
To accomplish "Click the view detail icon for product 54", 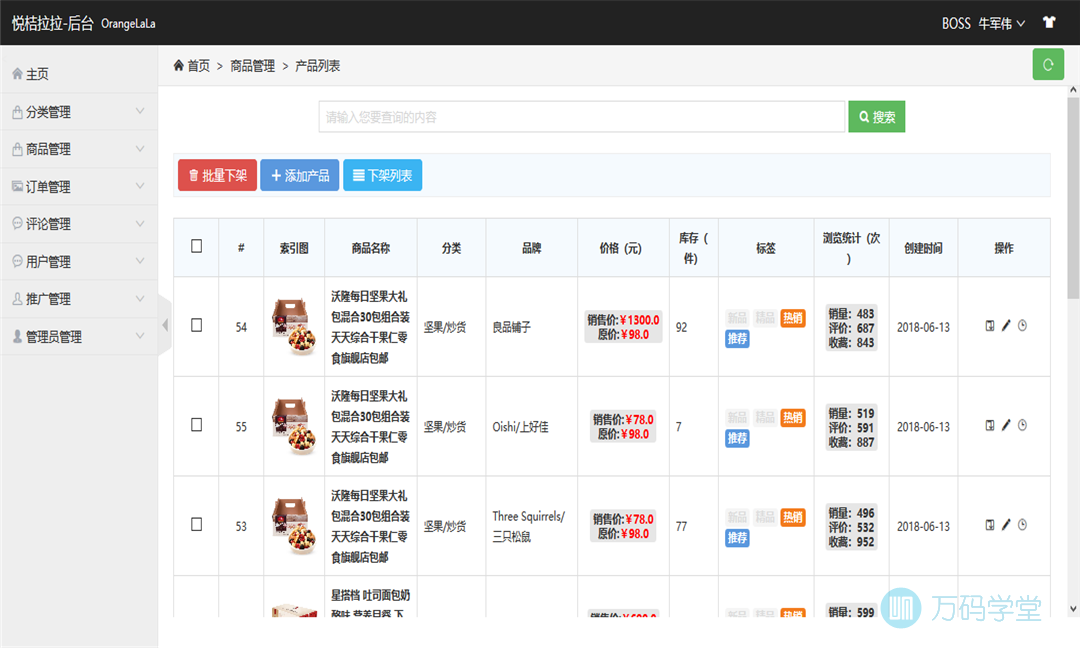I will tap(990, 326).
